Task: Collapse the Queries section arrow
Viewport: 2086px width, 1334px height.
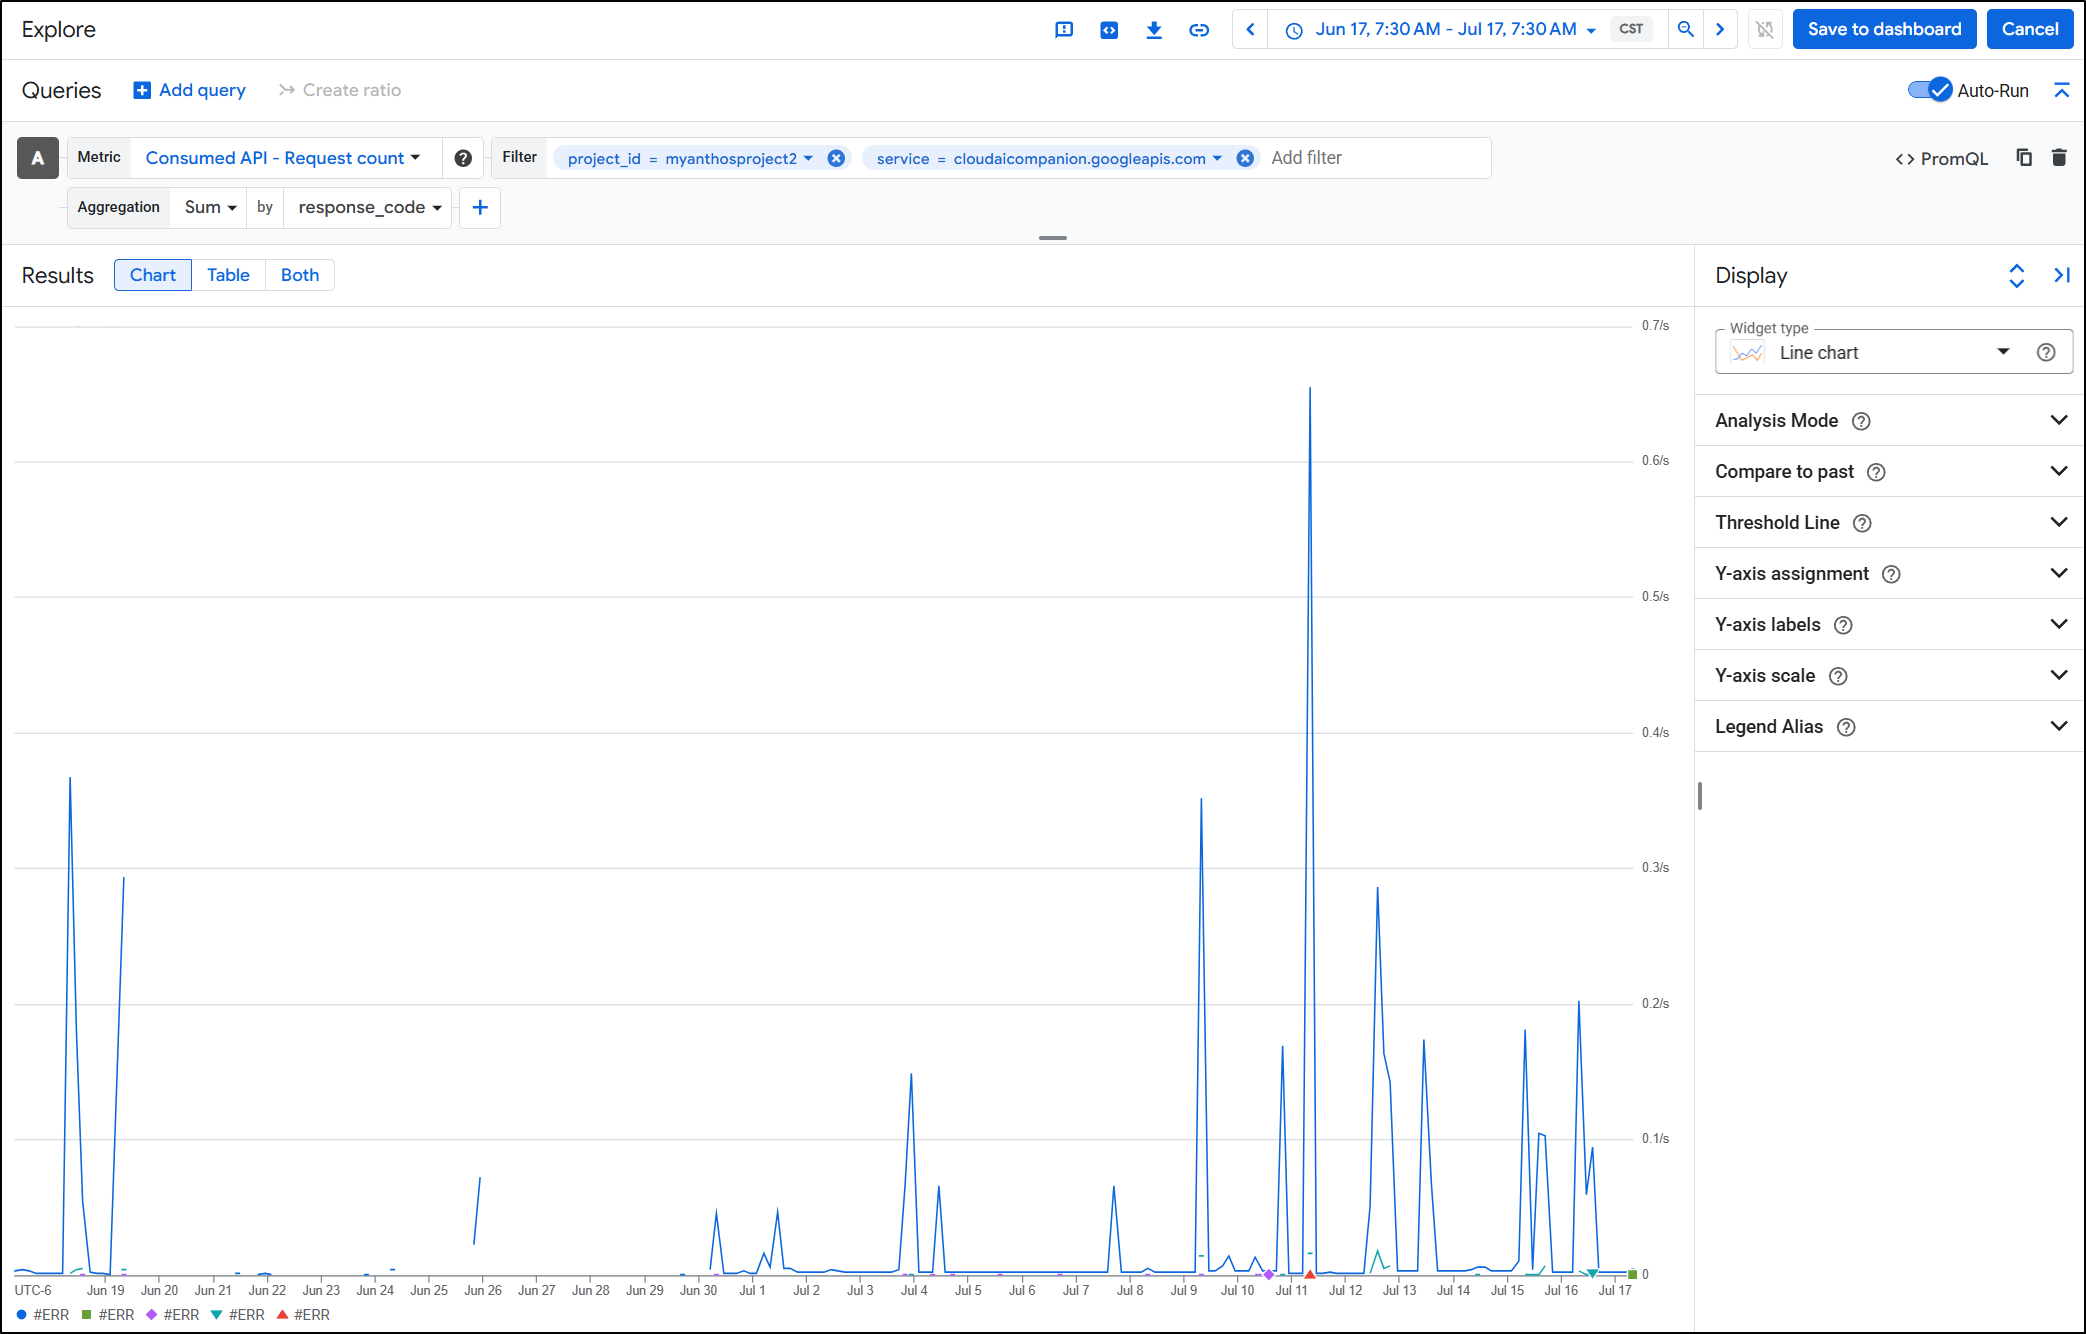Action: pyautogui.click(x=2061, y=90)
